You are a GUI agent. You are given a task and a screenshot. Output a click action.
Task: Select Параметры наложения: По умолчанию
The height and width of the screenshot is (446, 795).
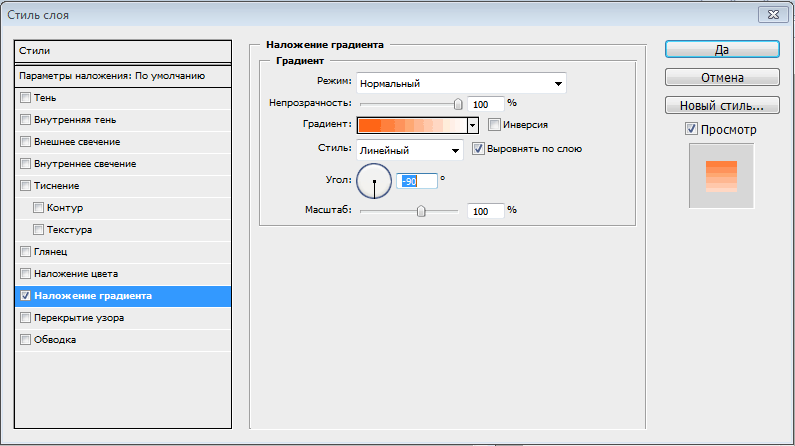tap(123, 76)
